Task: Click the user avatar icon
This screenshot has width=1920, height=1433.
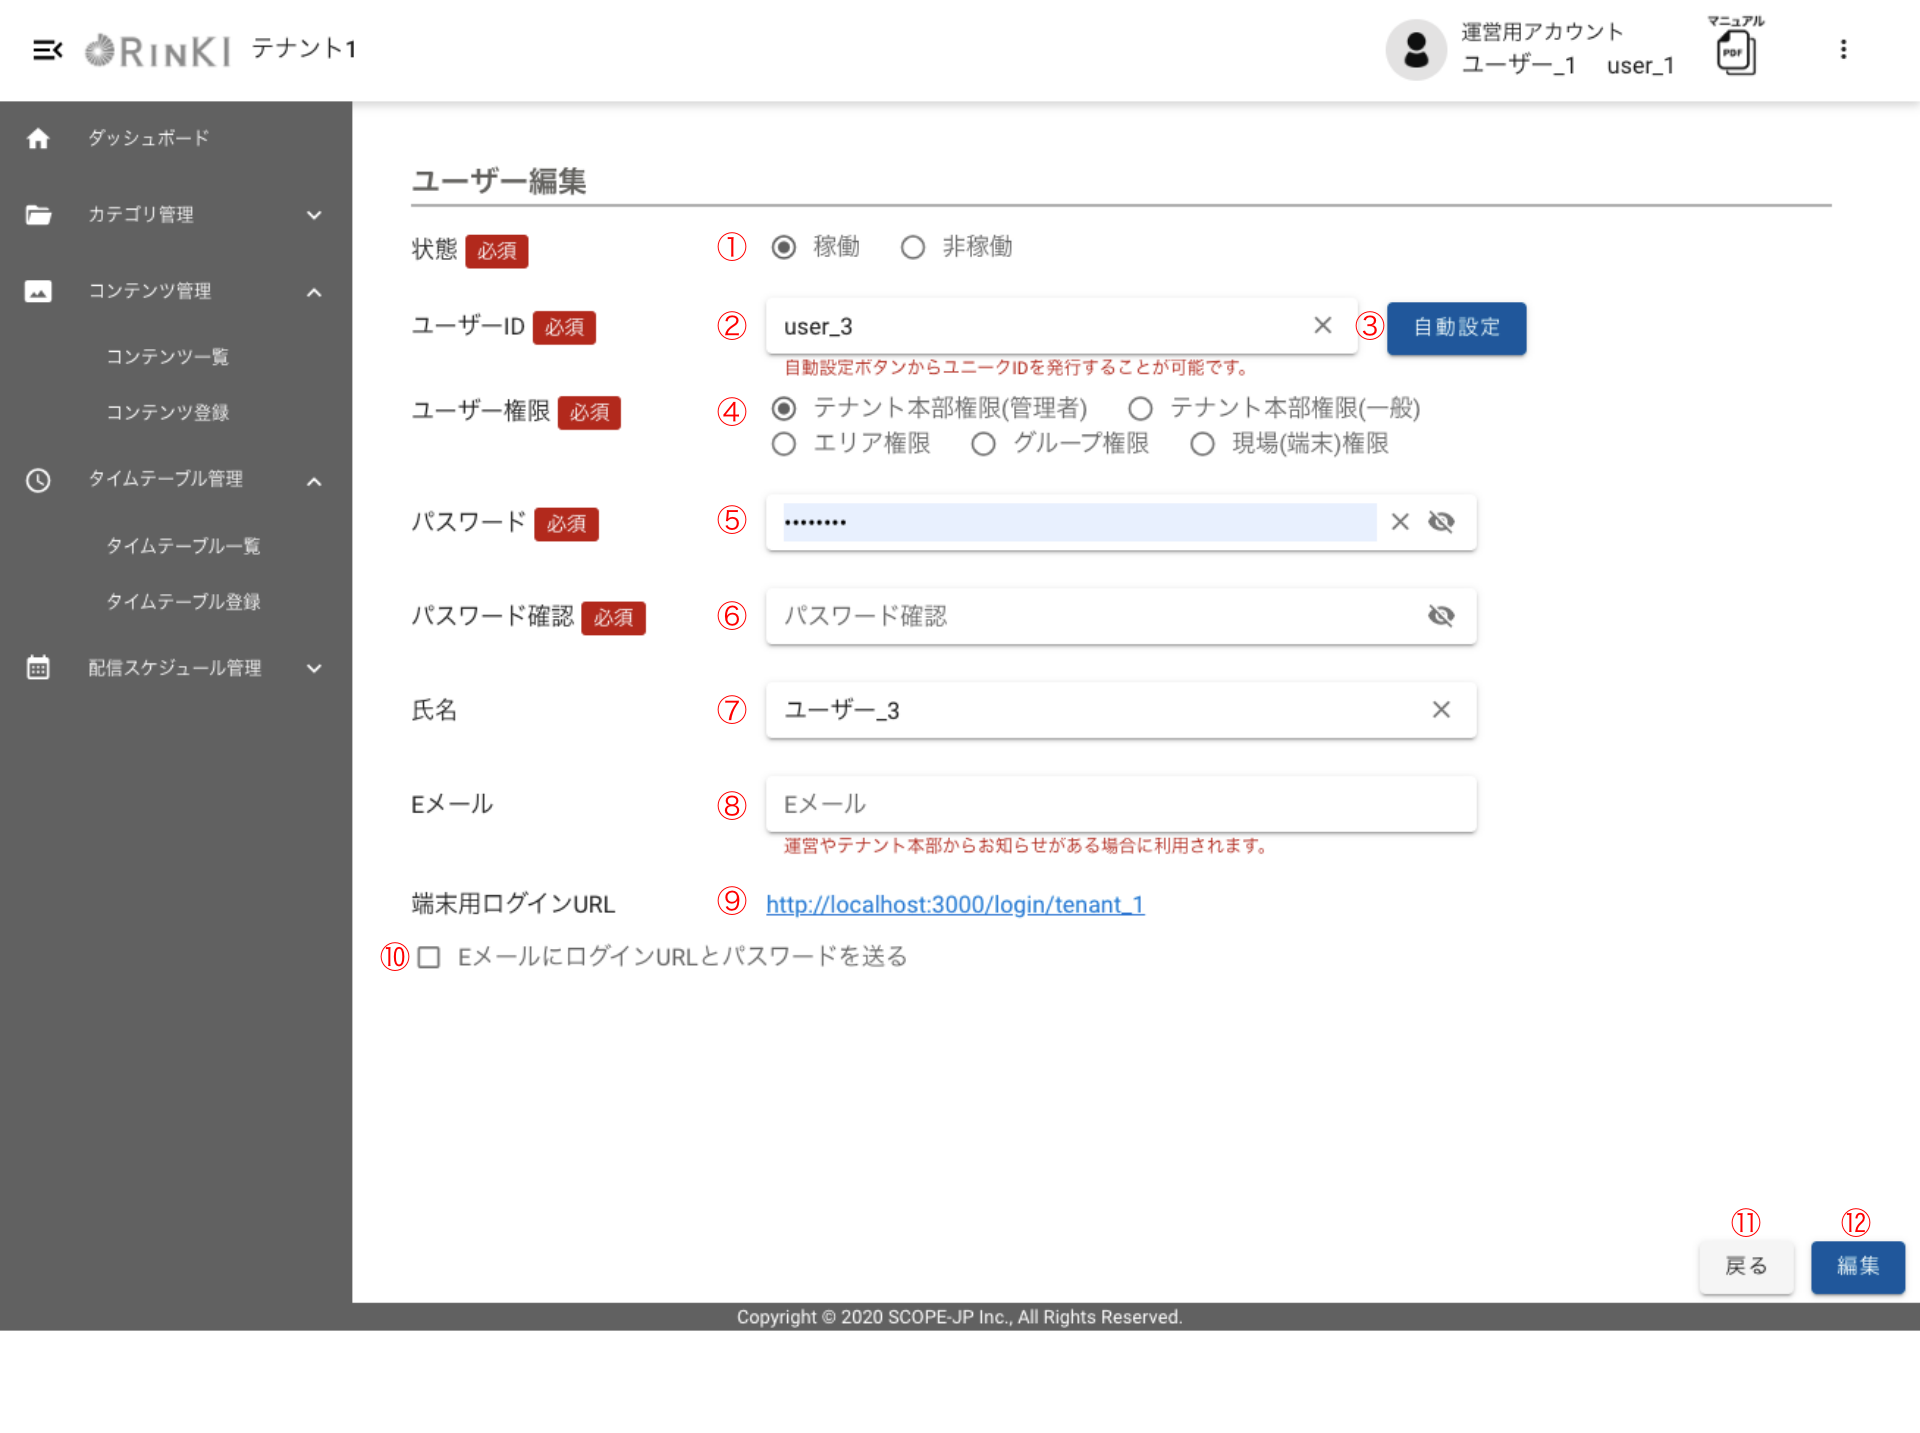Action: (x=1415, y=50)
